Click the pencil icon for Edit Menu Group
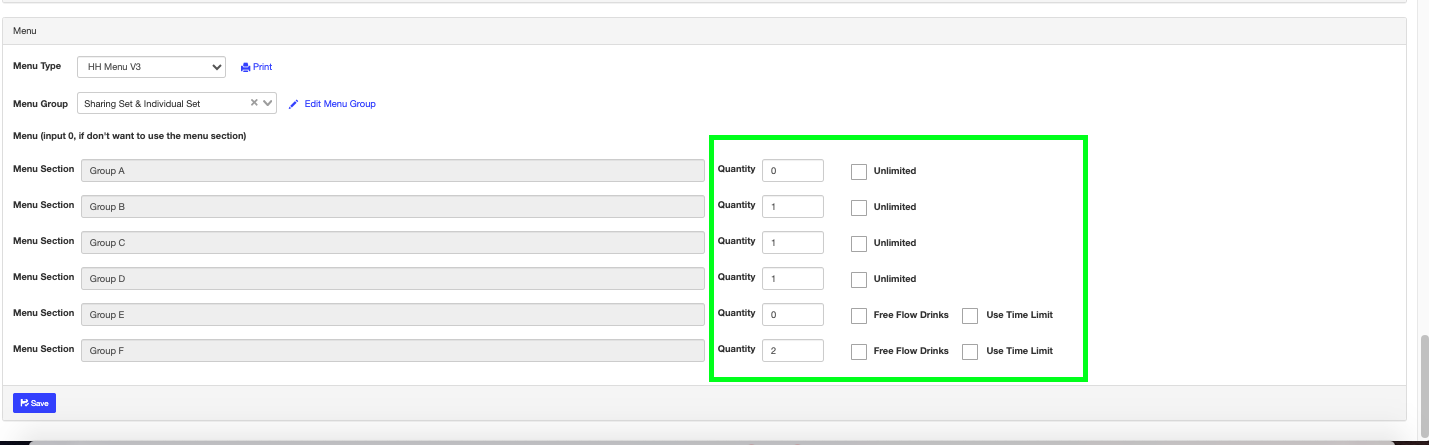1429x445 pixels. [x=294, y=104]
